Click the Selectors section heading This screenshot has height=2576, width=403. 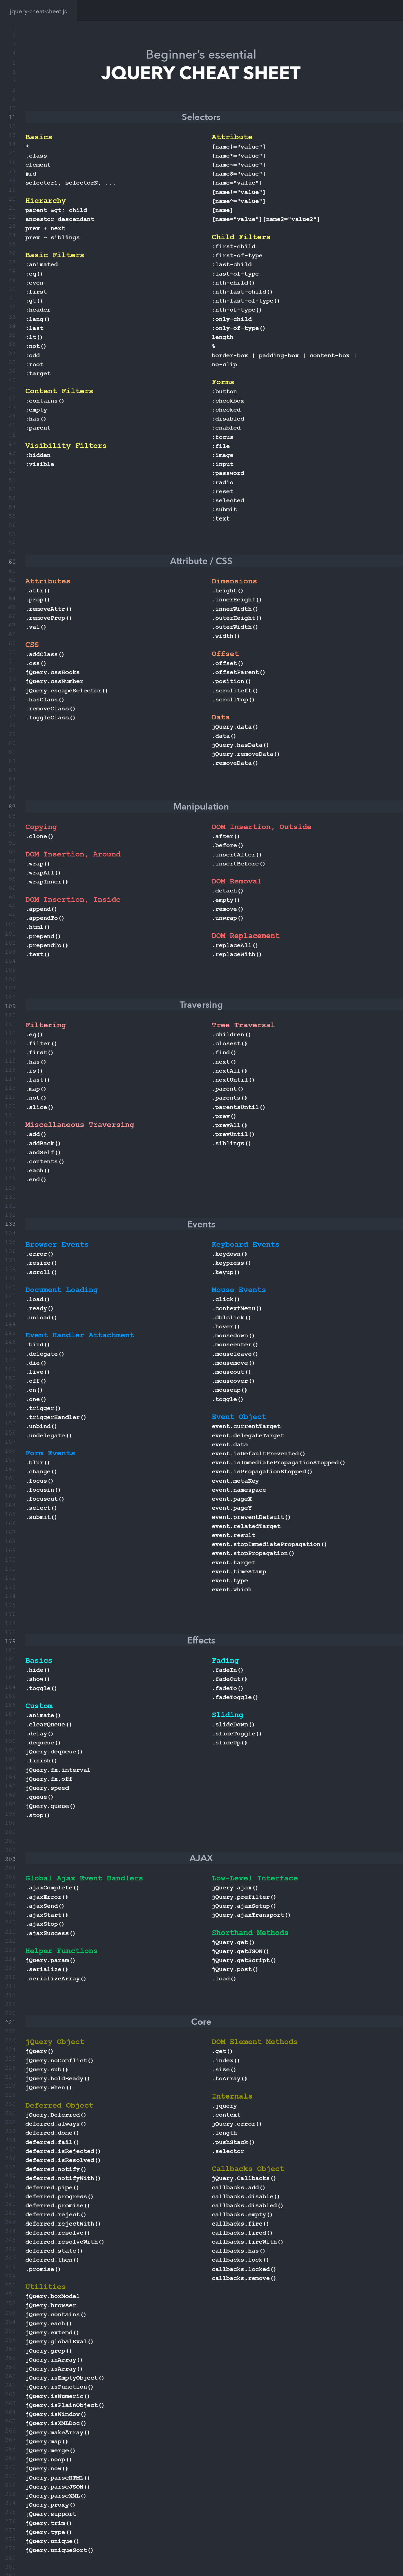click(201, 117)
